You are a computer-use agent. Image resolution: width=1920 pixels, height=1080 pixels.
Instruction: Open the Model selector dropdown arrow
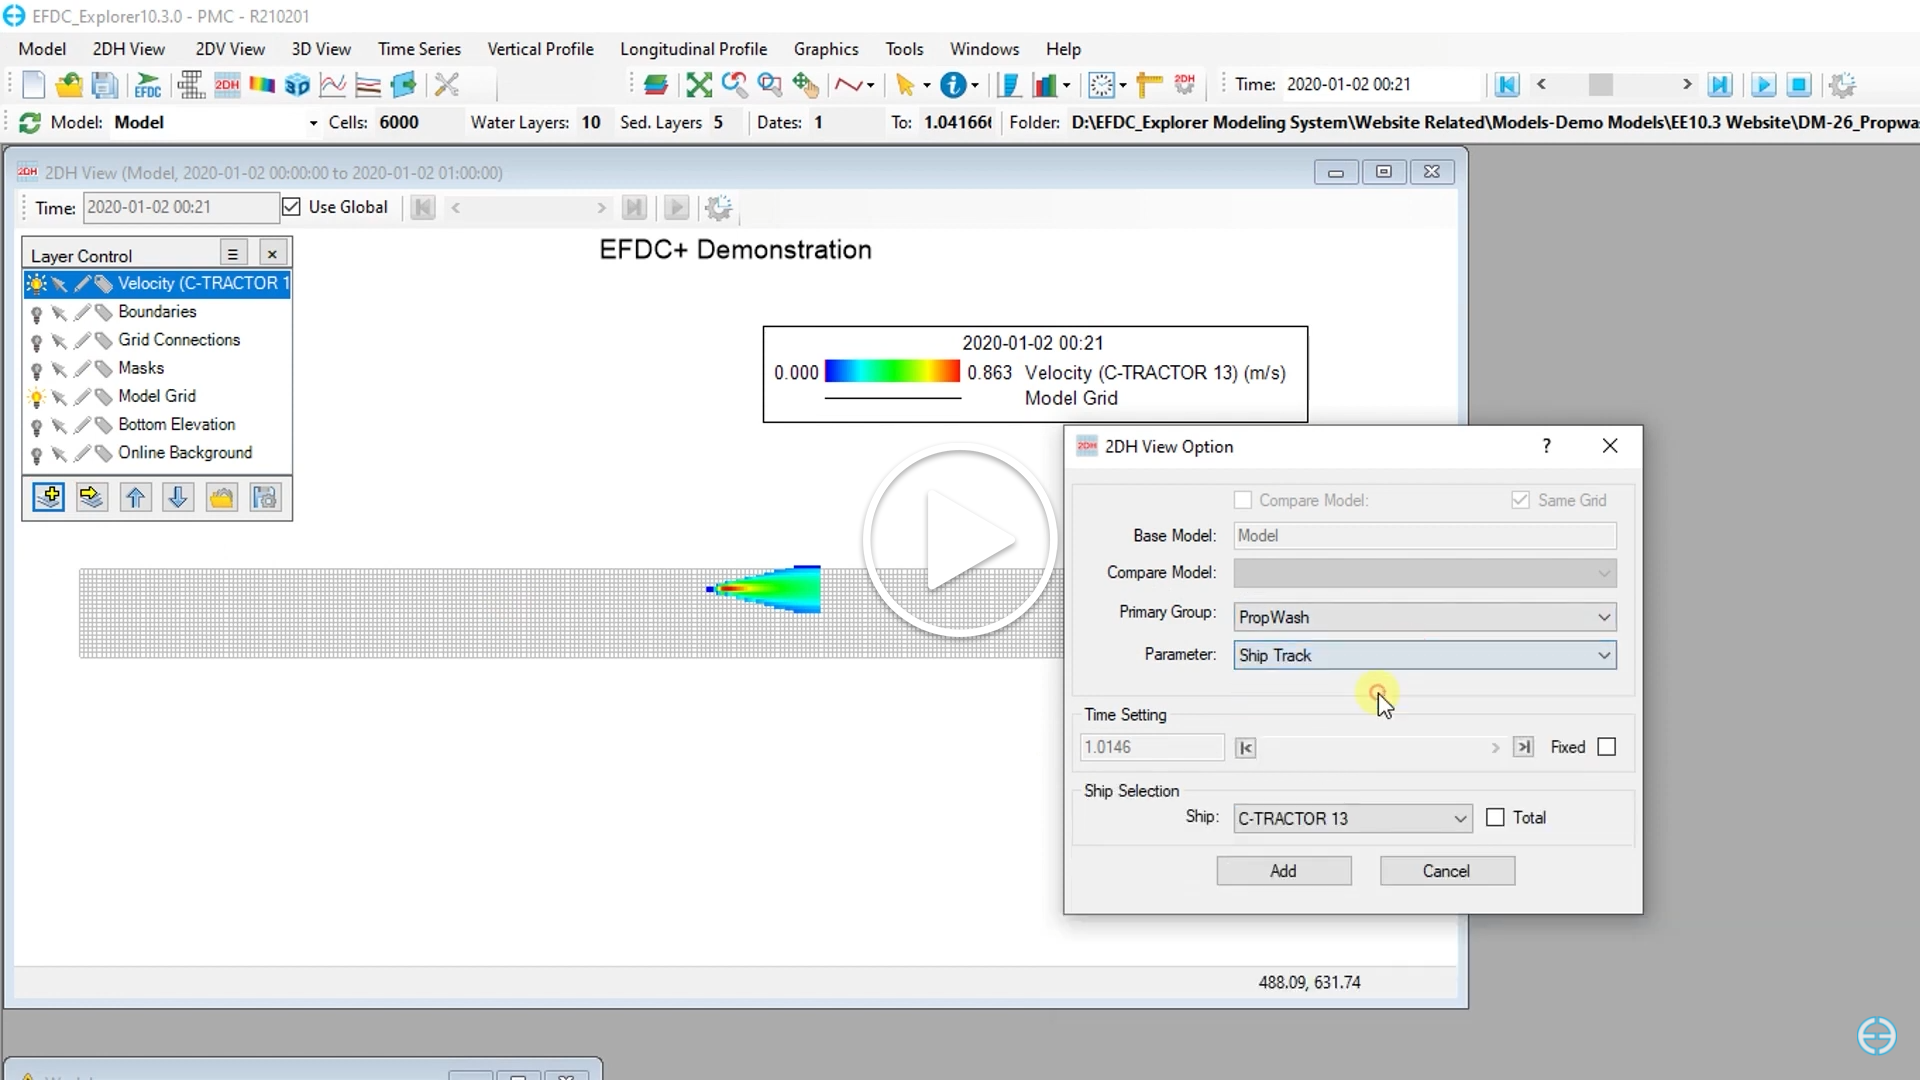tap(313, 123)
